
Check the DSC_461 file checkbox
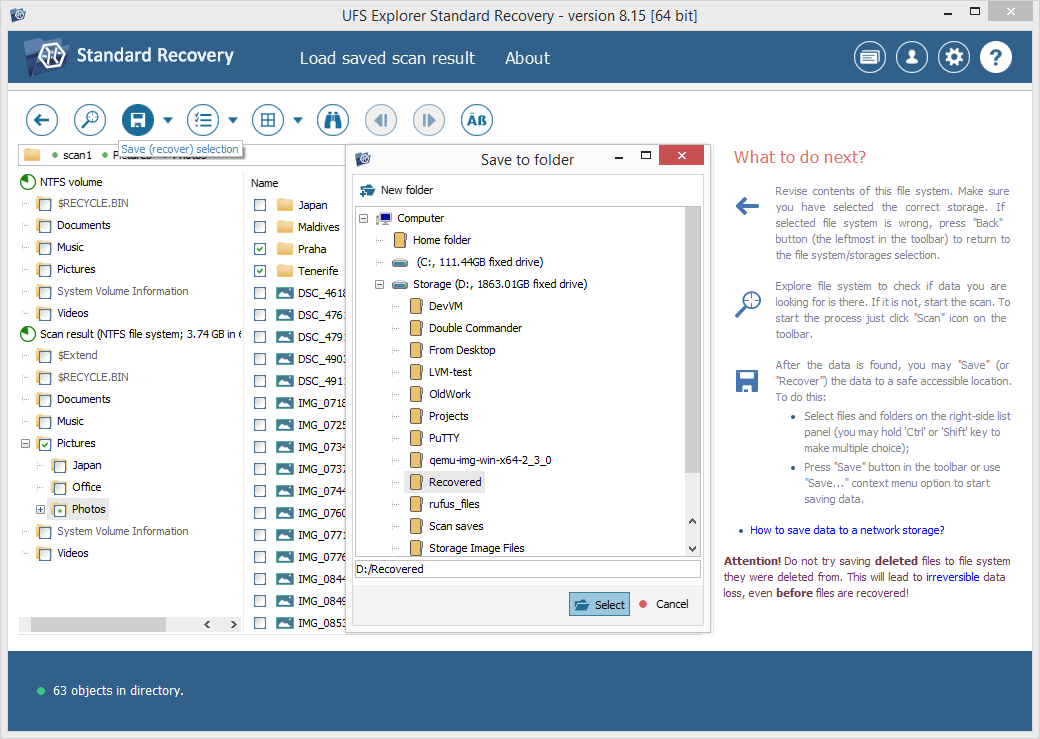point(260,293)
